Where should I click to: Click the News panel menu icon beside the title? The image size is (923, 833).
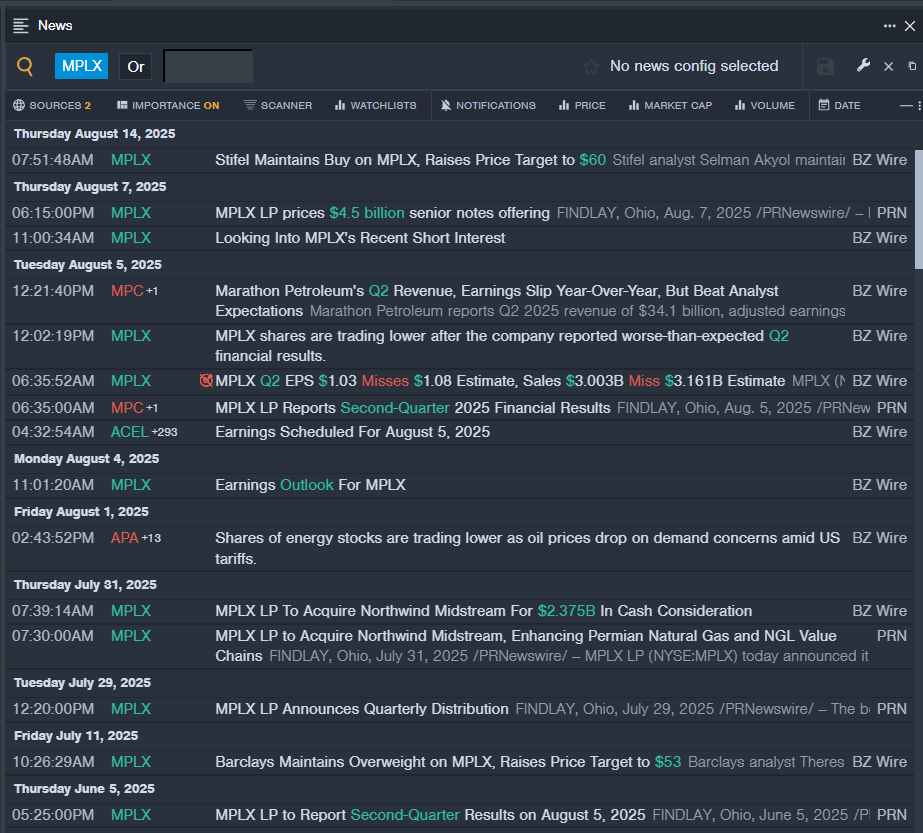coord(21,26)
